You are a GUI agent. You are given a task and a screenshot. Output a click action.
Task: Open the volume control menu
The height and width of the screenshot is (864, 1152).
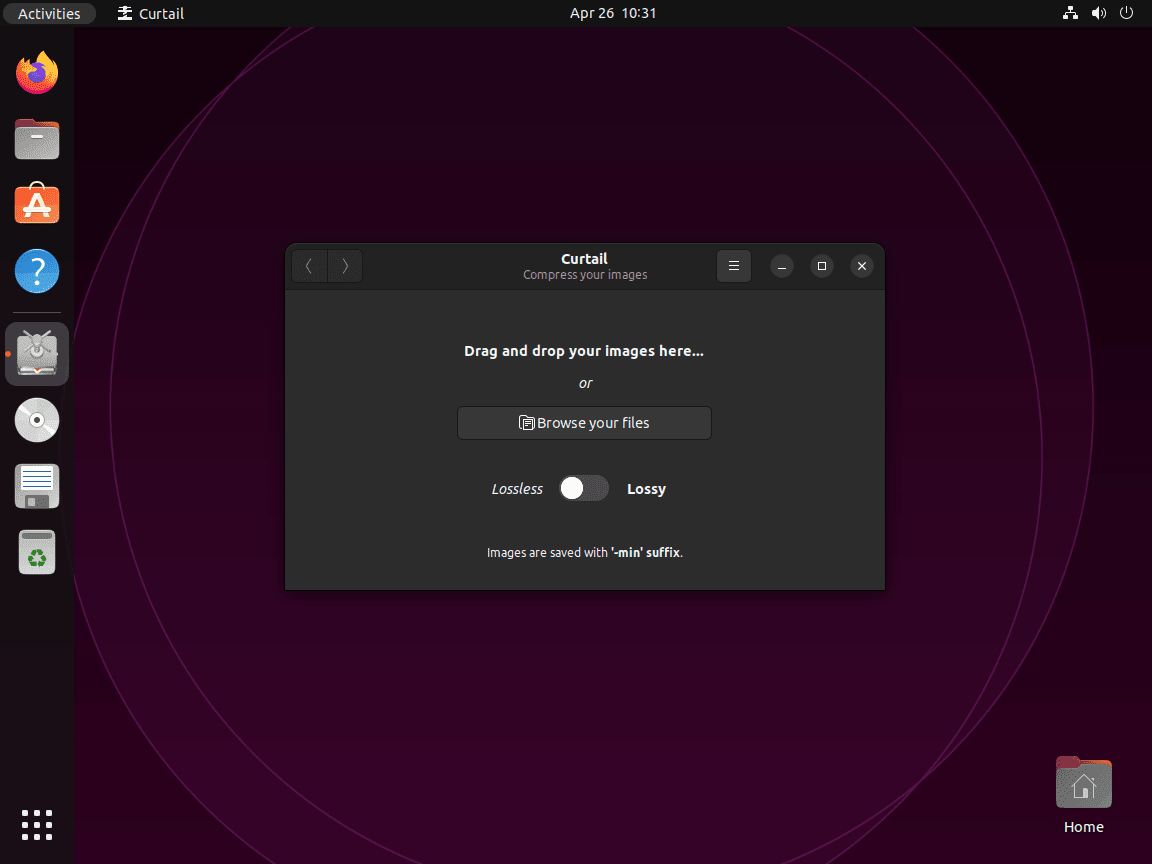pyautogui.click(x=1098, y=13)
